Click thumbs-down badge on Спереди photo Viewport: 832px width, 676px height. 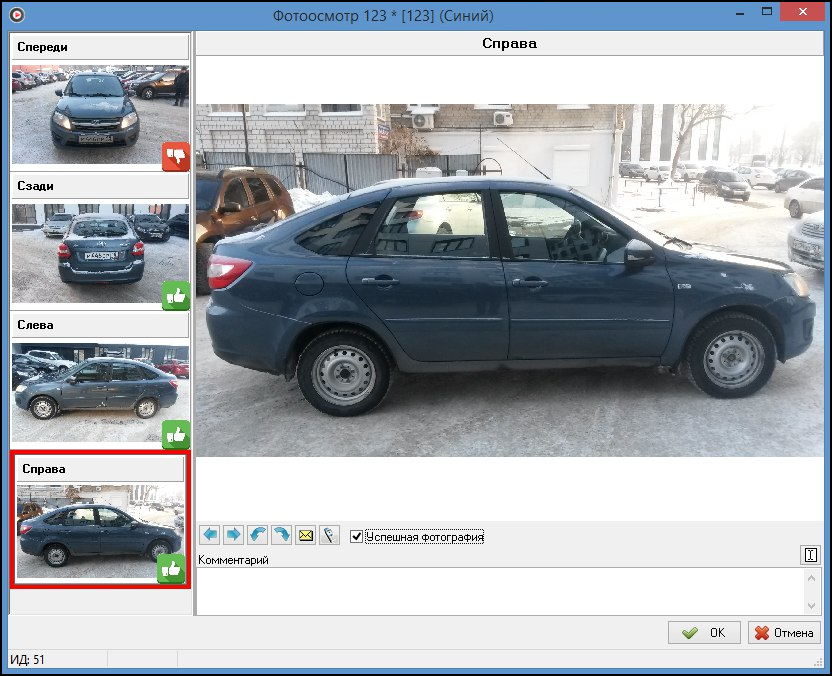point(176,156)
